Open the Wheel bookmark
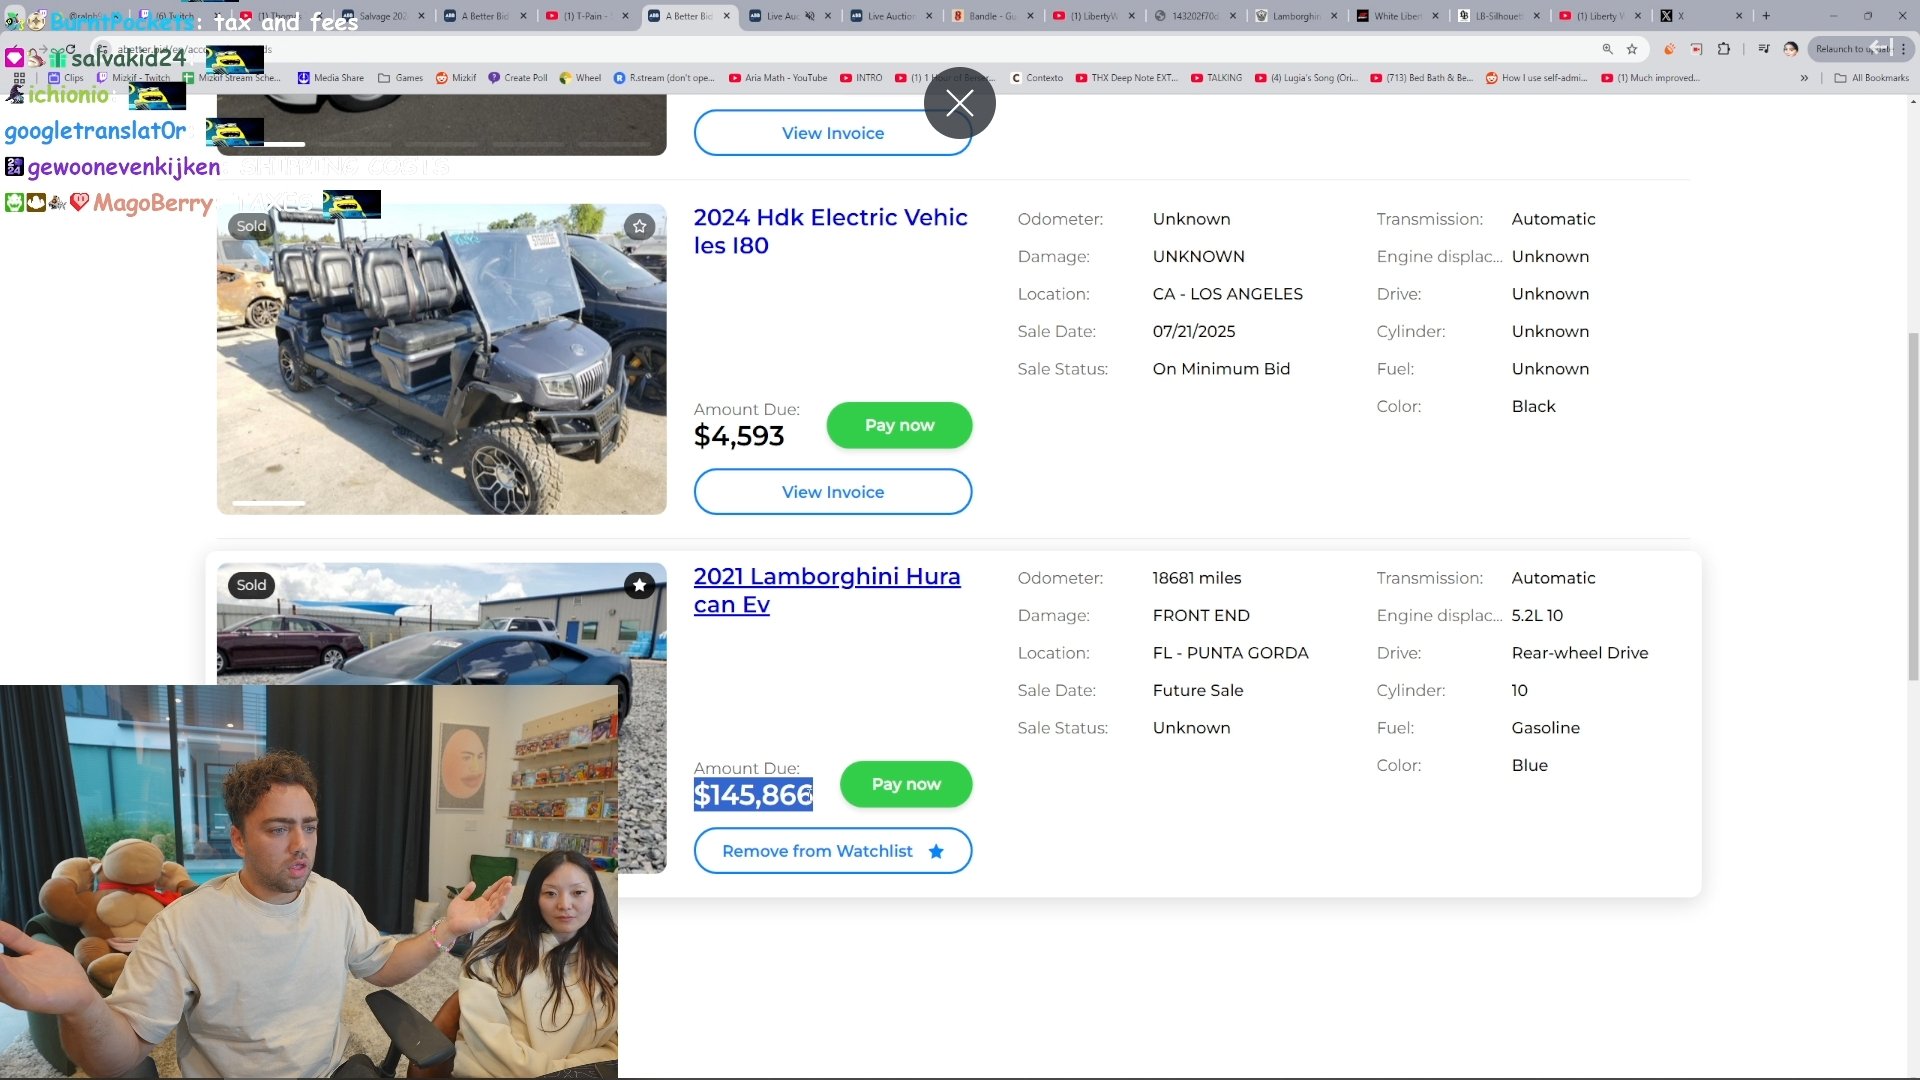1920x1080 pixels. (x=581, y=78)
